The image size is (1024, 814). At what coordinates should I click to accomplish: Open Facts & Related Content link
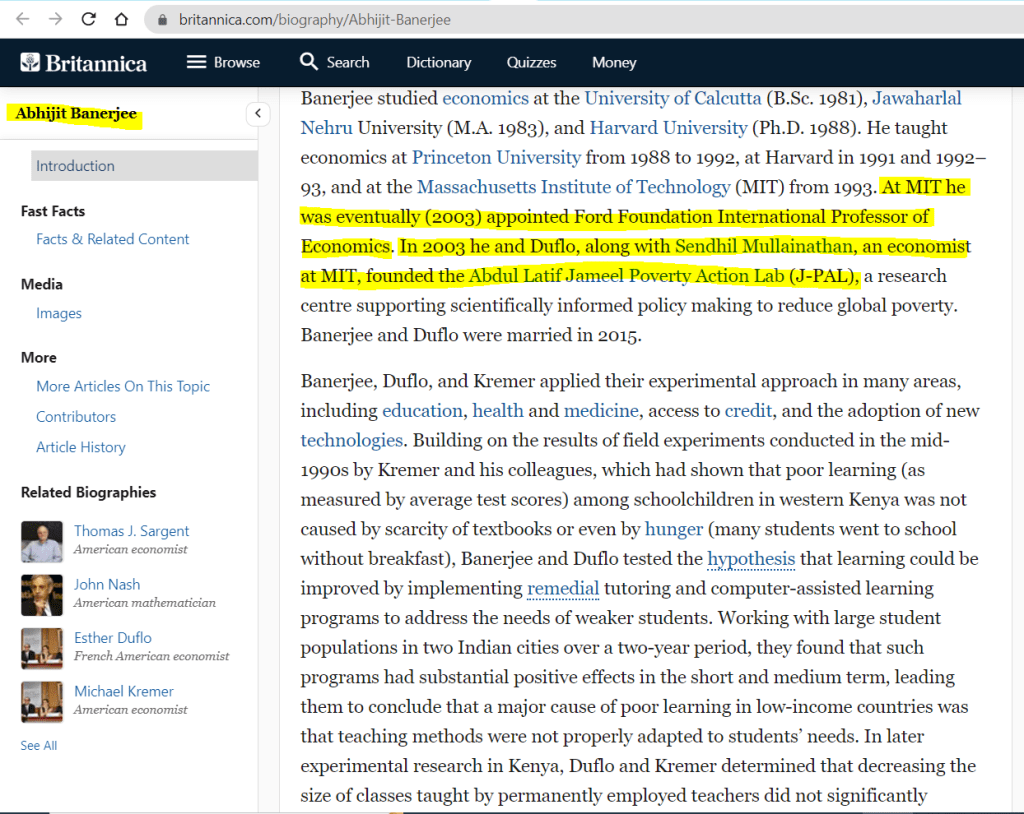tap(112, 239)
